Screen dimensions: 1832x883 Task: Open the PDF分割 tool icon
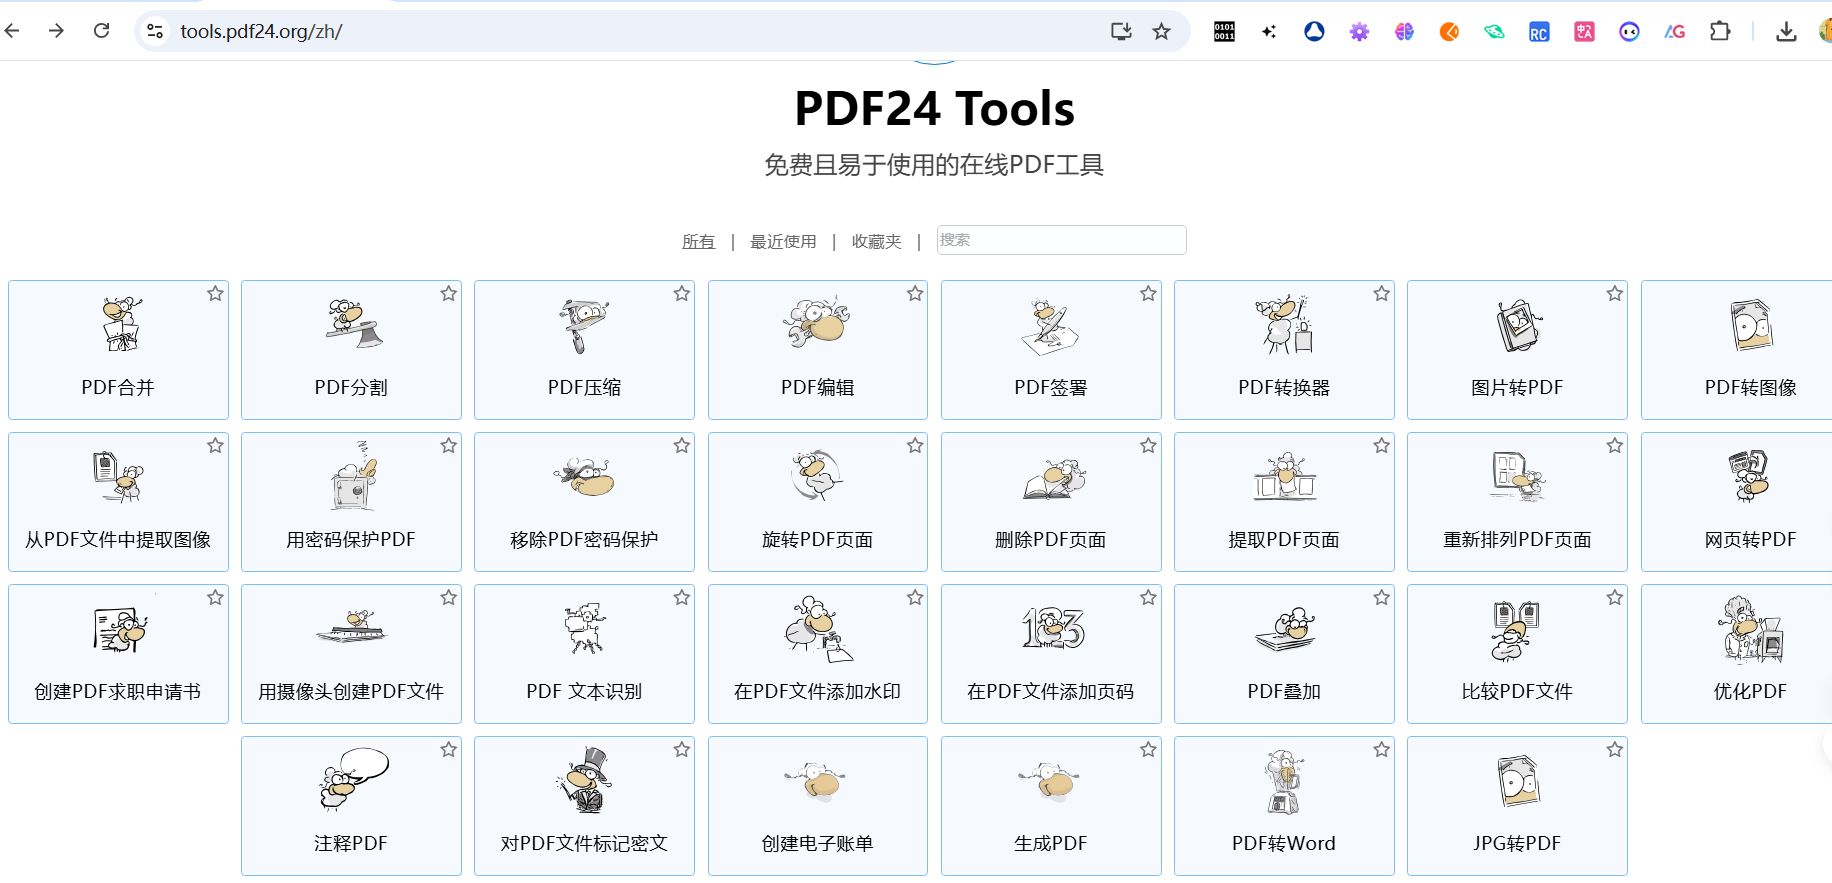tap(352, 324)
